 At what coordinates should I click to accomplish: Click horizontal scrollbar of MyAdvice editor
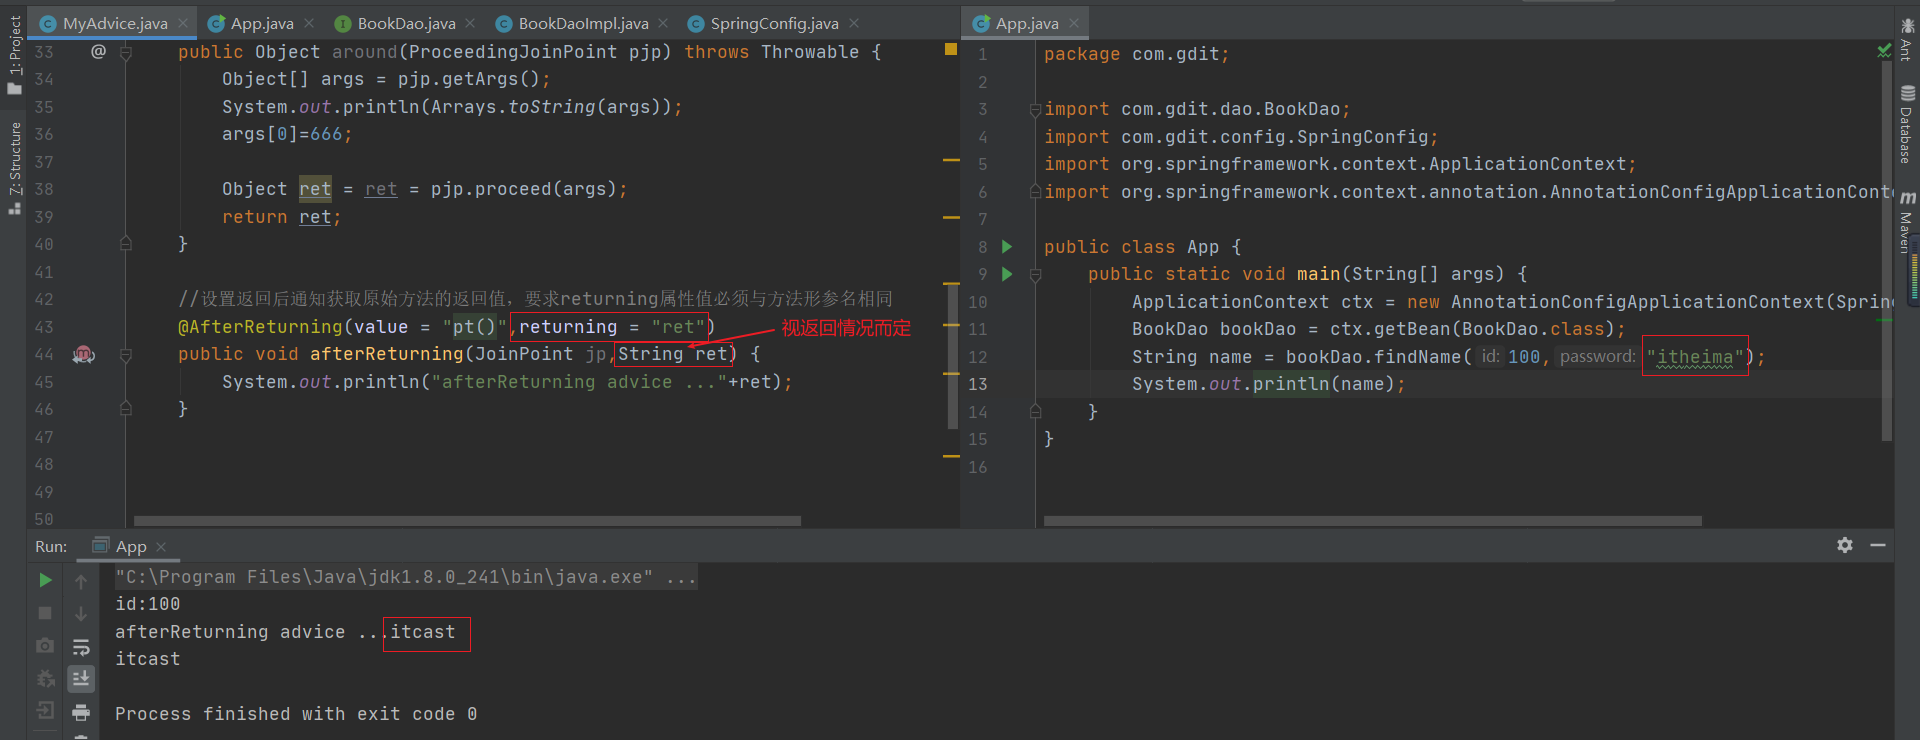467,521
